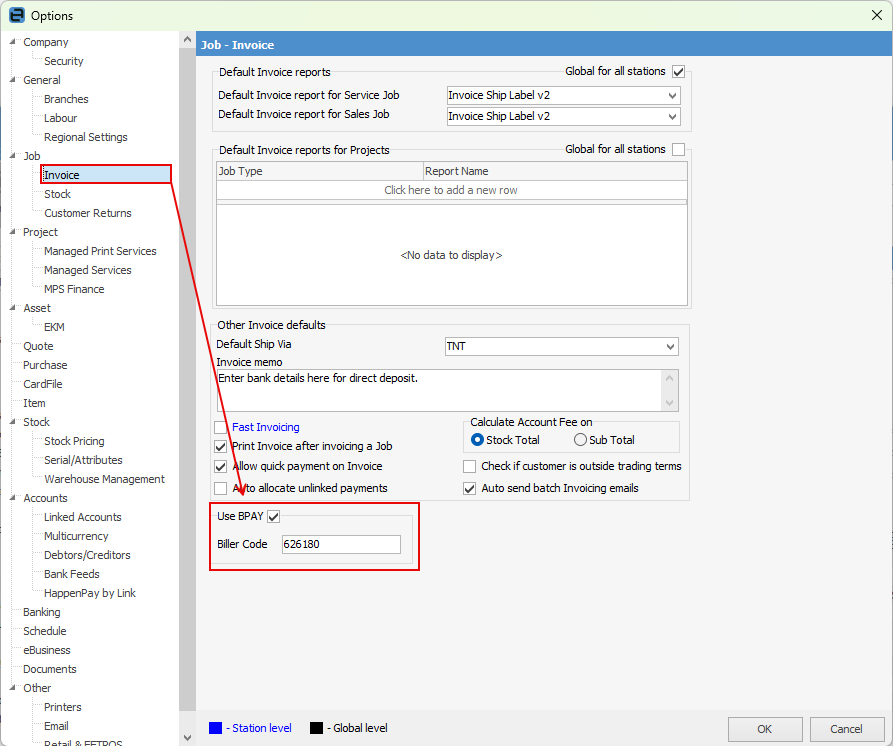The width and height of the screenshot is (893, 746).
Task: Check the customer outside trading terms option
Action: pos(469,466)
